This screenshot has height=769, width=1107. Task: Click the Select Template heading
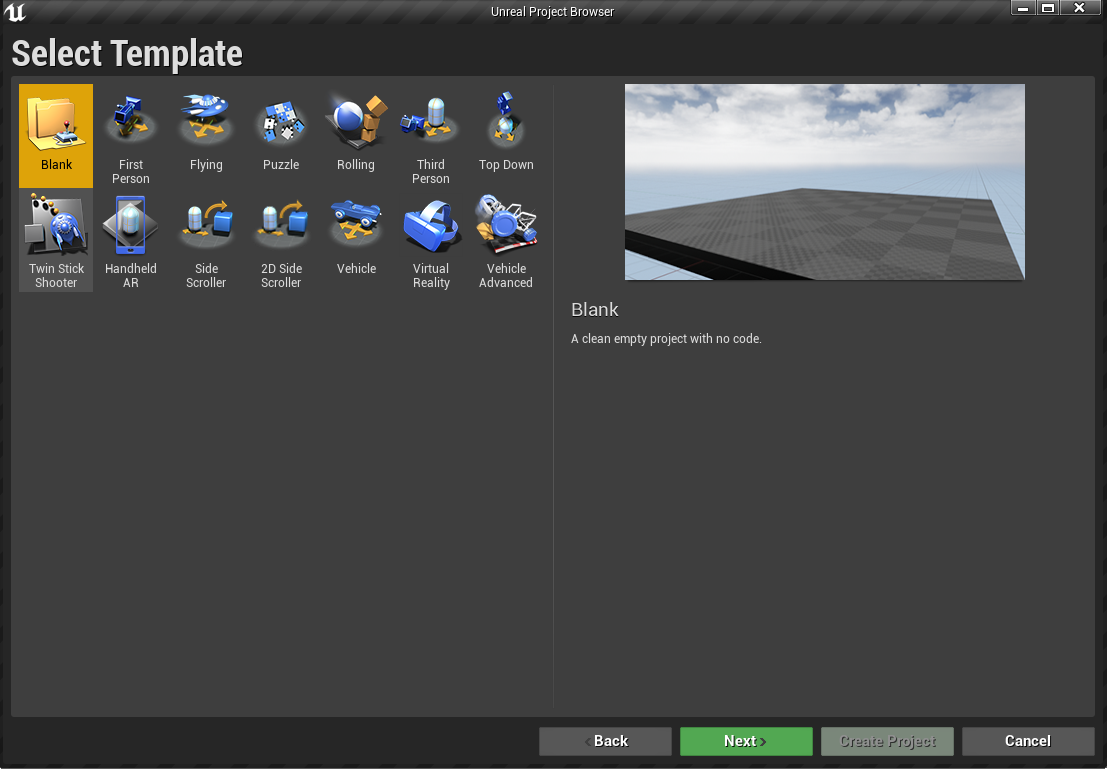(x=127, y=54)
